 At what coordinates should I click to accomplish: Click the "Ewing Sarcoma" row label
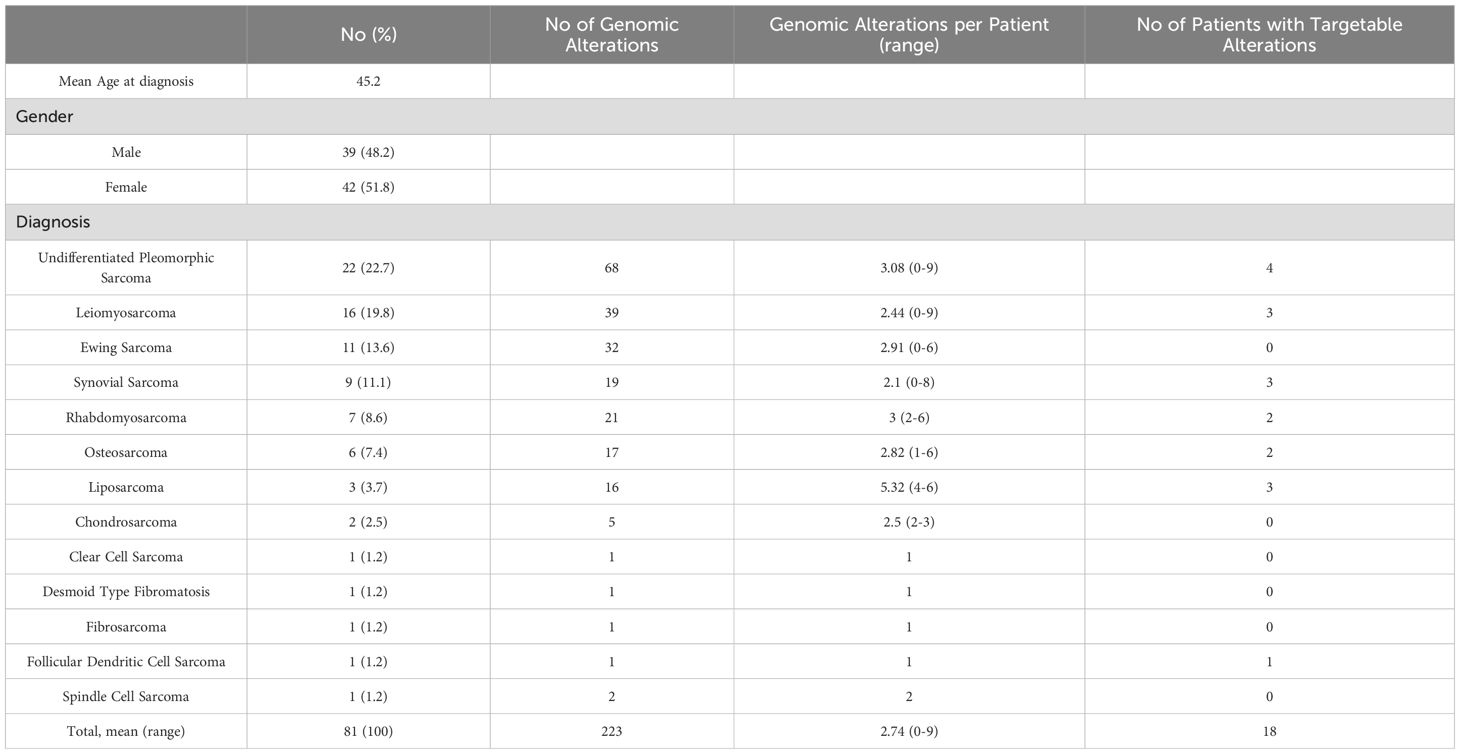tap(126, 348)
